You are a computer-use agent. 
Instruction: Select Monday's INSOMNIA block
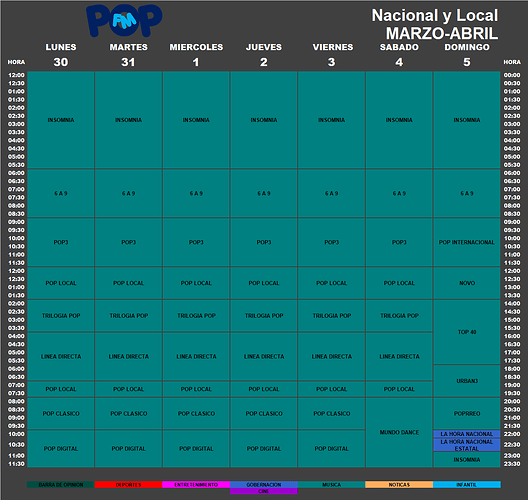[x=61, y=120]
